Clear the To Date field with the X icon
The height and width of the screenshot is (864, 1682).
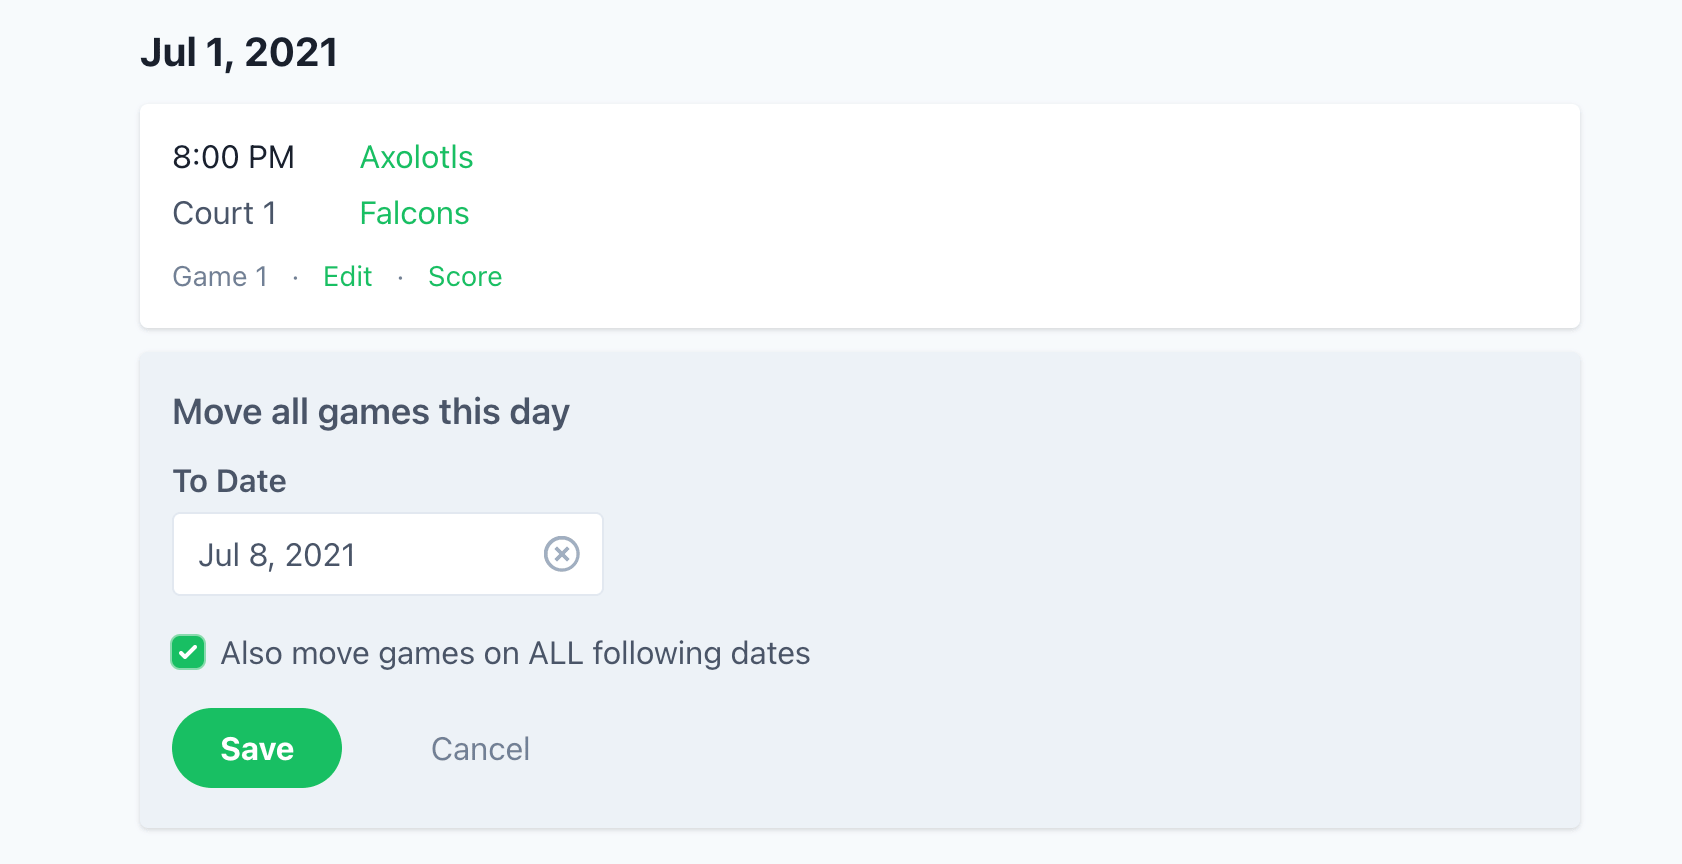pos(561,554)
